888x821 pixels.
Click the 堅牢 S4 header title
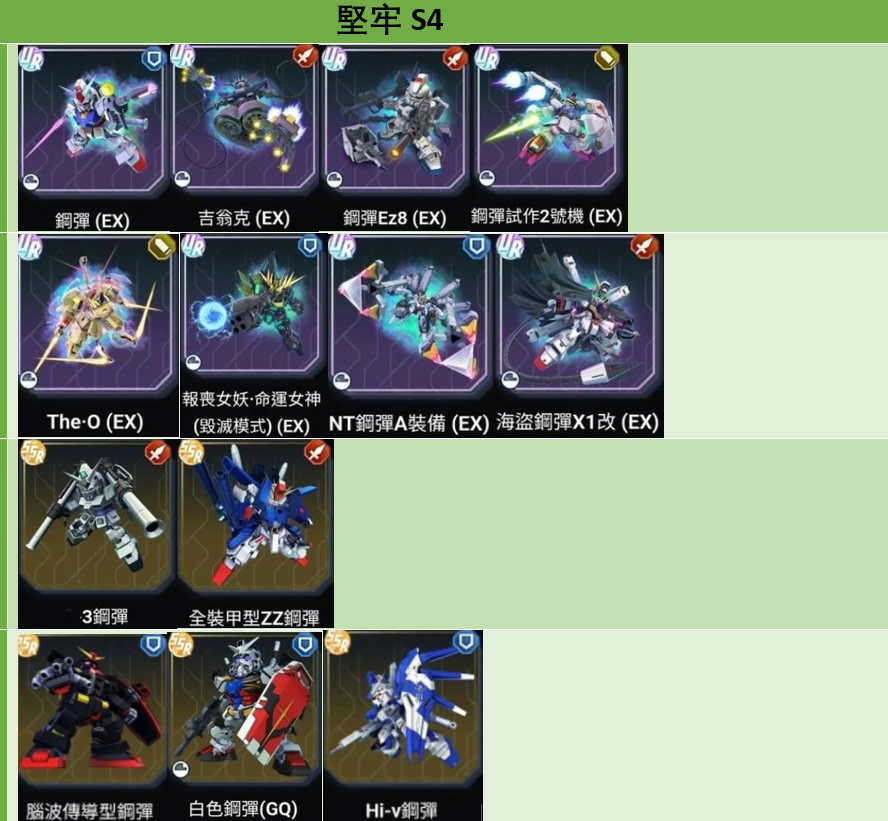point(390,20)
